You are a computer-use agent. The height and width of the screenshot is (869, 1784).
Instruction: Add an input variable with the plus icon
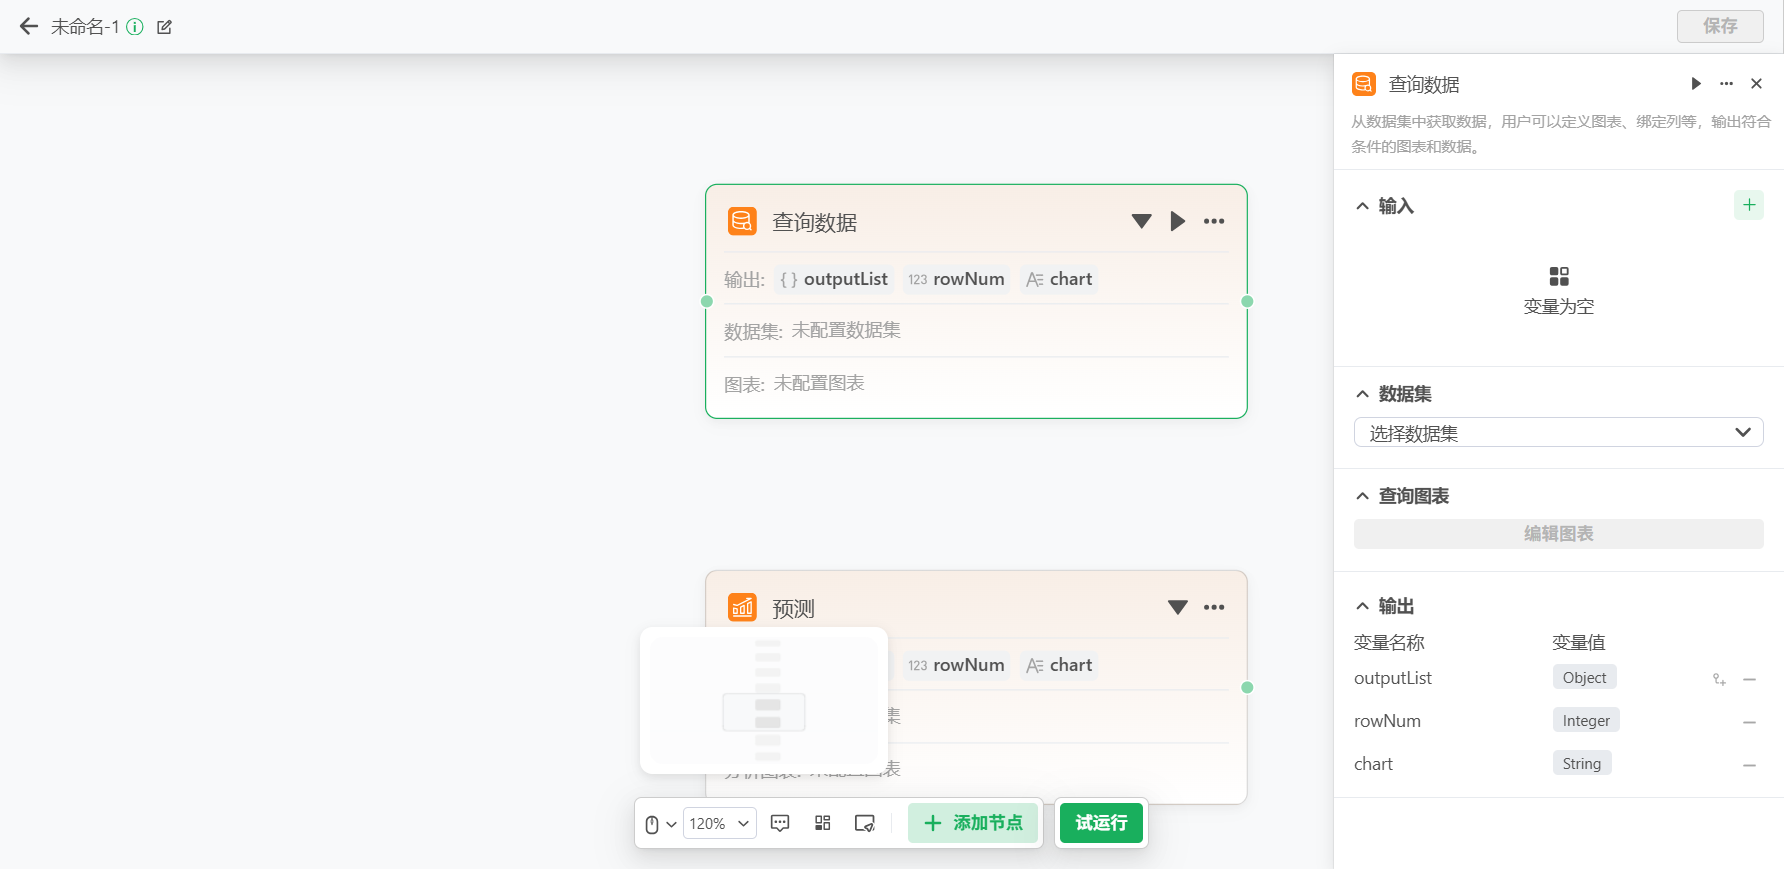[x=1748, y=205]
